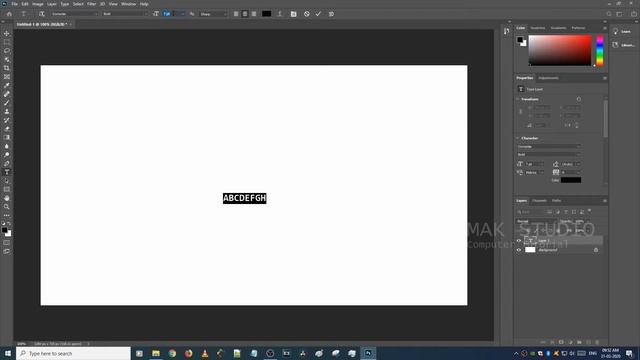Toggle text orientation in options bar
The width and height of the screenshot is (640, 360).
point(42,14)
